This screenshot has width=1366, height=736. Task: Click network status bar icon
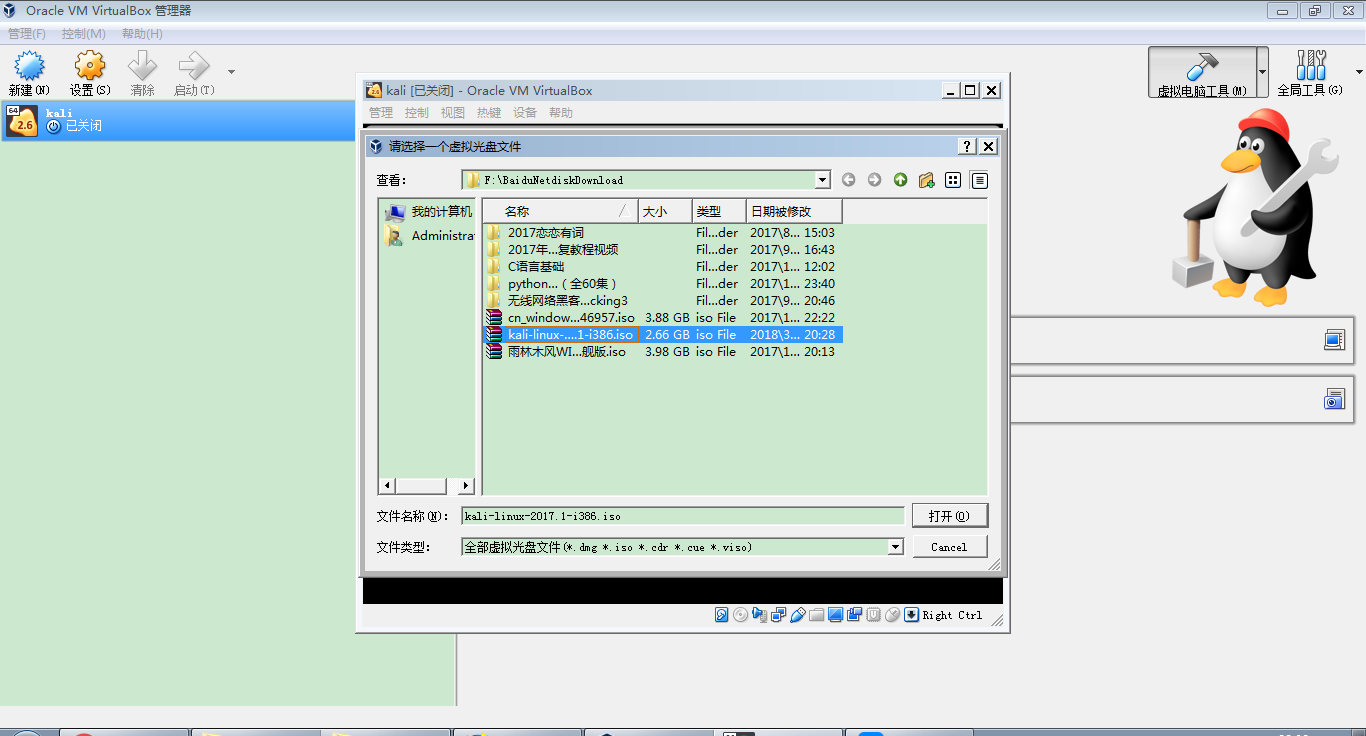(x=778, y=615)
